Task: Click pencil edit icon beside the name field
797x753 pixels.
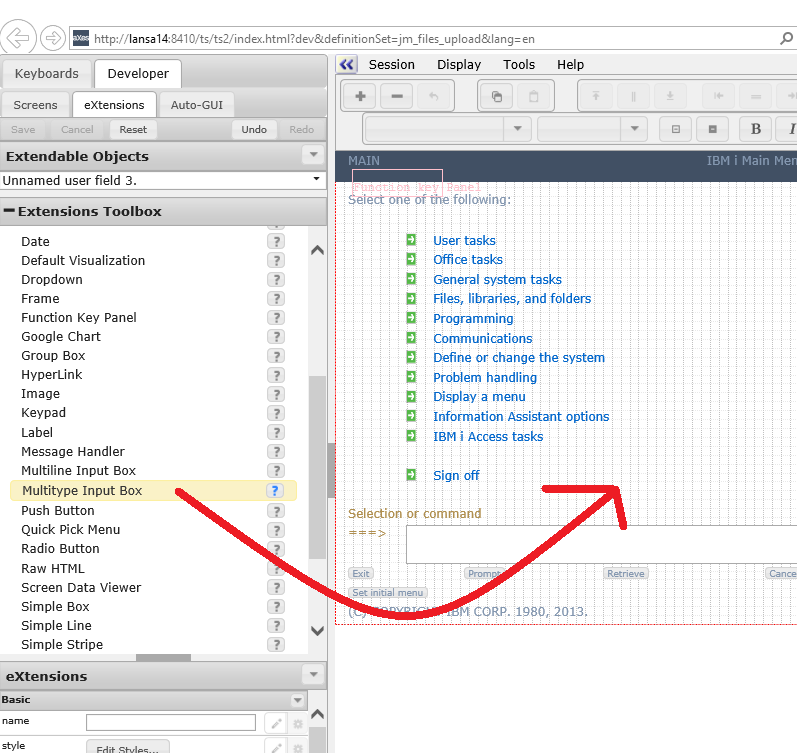Action: tap(275, 723)
